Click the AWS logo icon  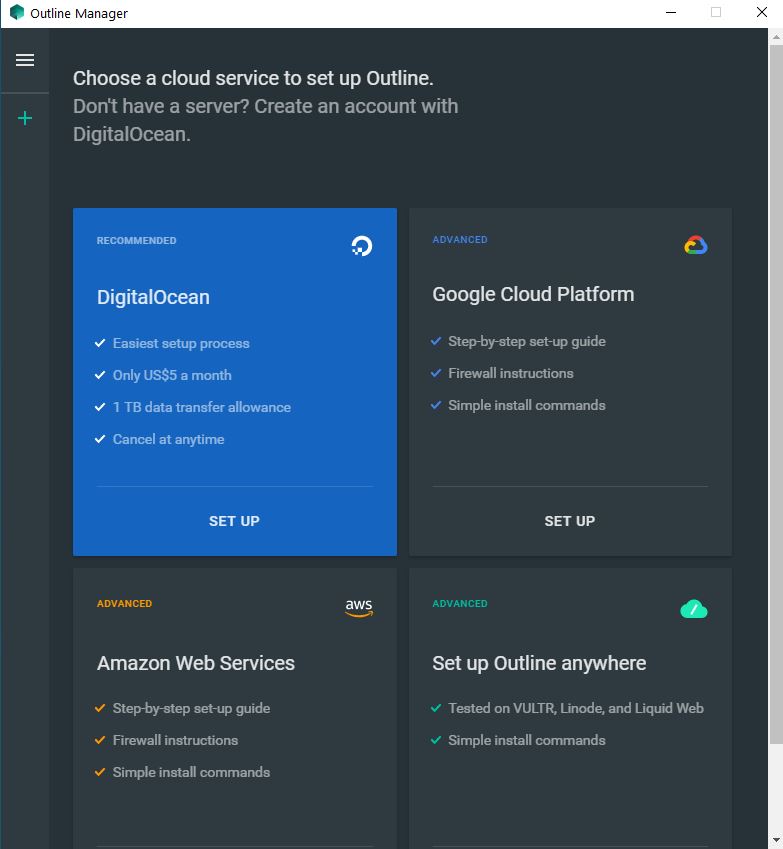coord(359,608)
